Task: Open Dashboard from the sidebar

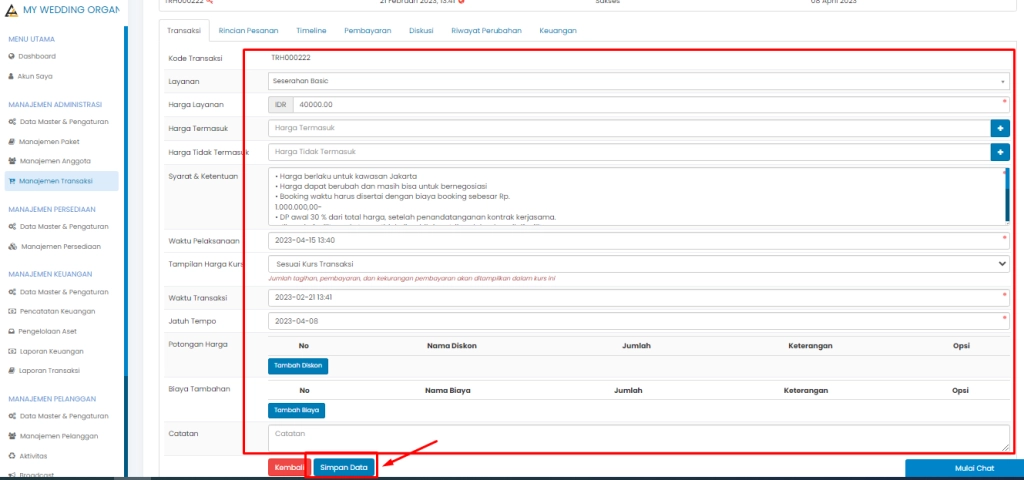Action: tap(38, 56)
